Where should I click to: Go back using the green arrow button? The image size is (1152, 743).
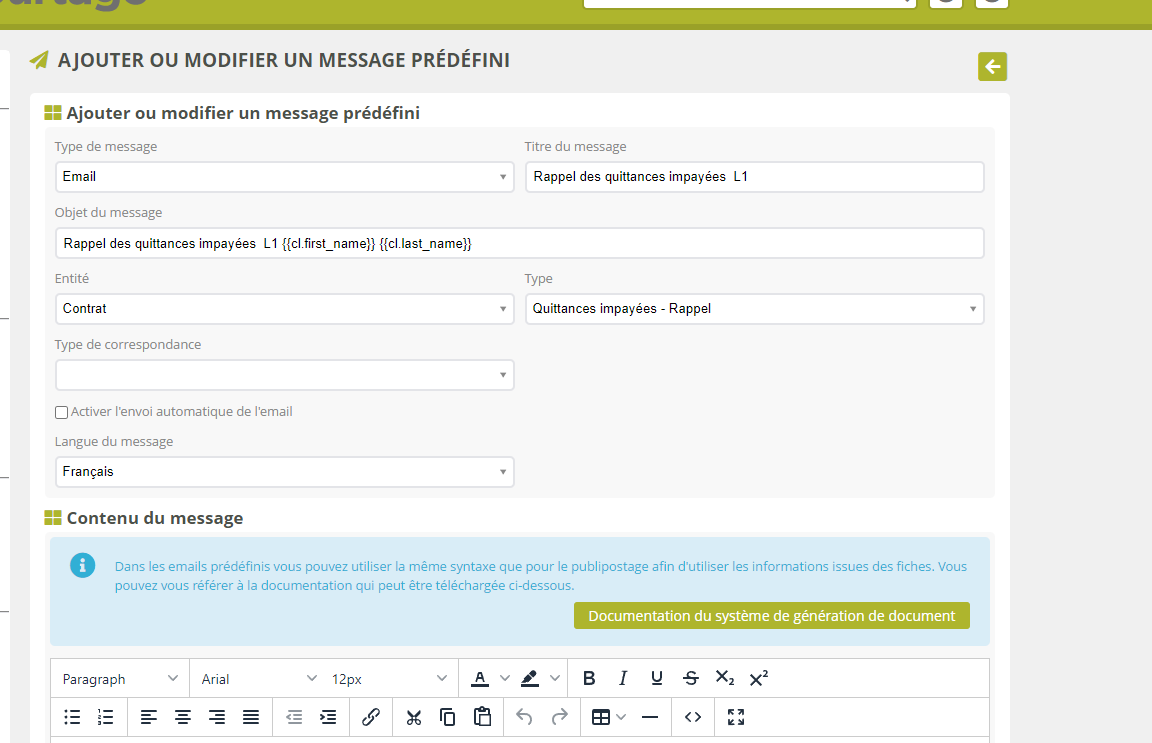tap(992, 67)
